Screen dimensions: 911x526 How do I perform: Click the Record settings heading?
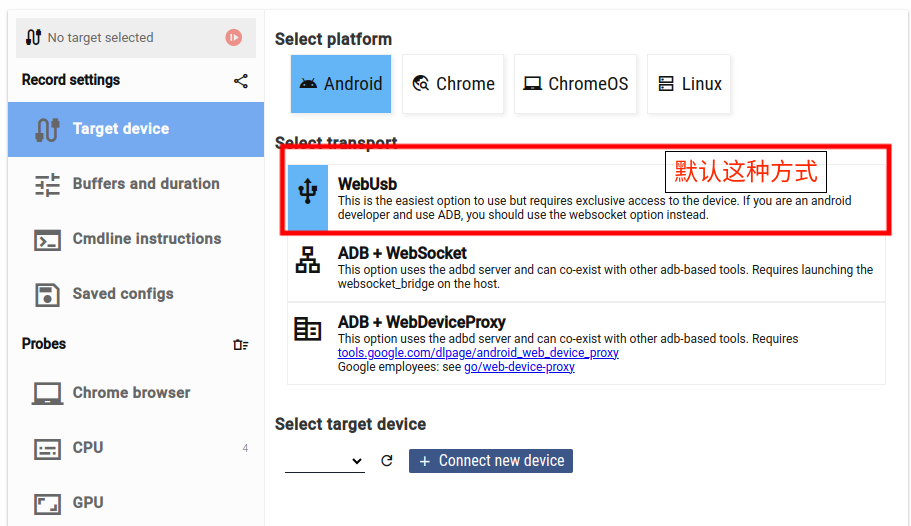(71, 80)
